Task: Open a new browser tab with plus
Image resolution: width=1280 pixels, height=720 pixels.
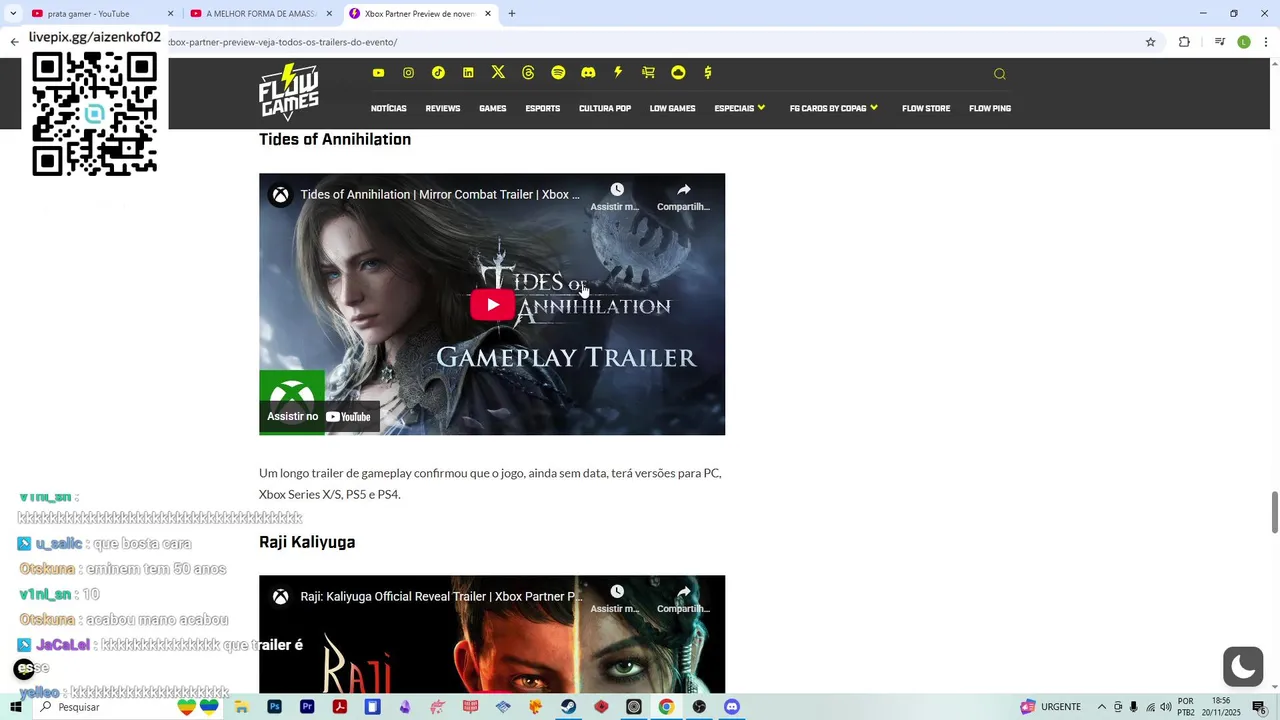Action: pyautogui.click(x=512, y=14)
